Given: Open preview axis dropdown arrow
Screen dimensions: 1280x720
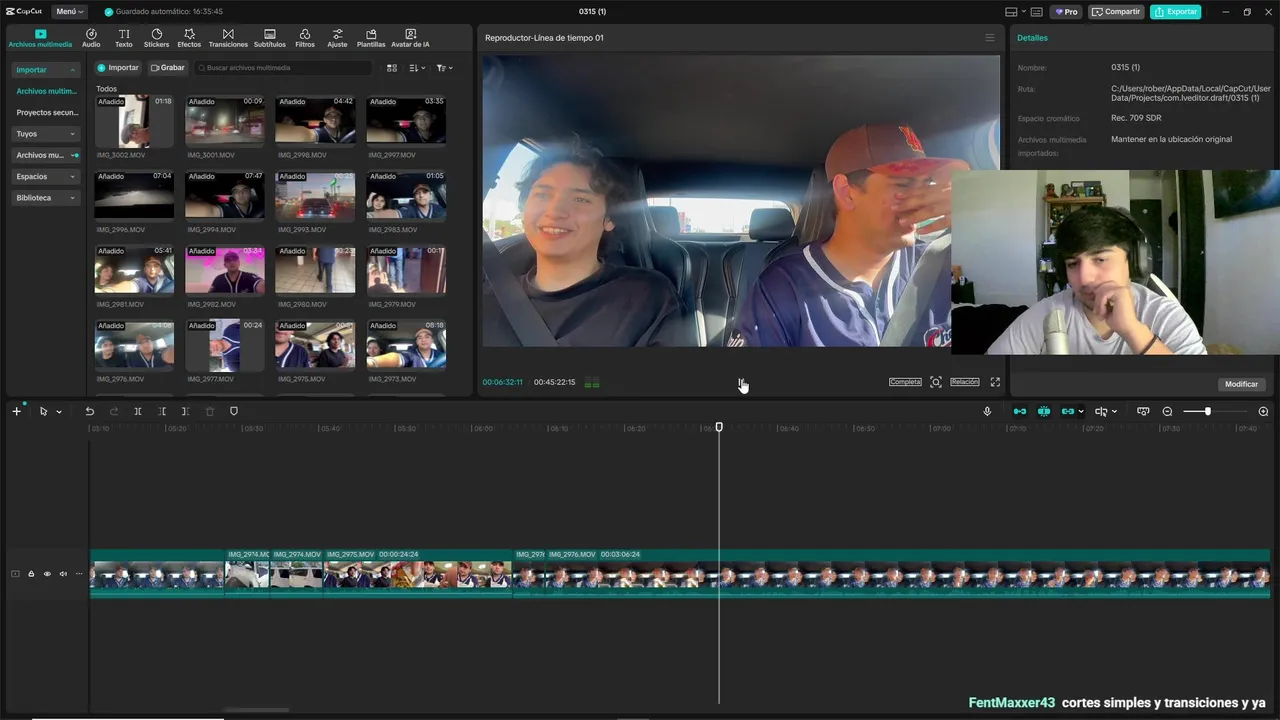Looking at the screenshot, I should click(1115, 412).
